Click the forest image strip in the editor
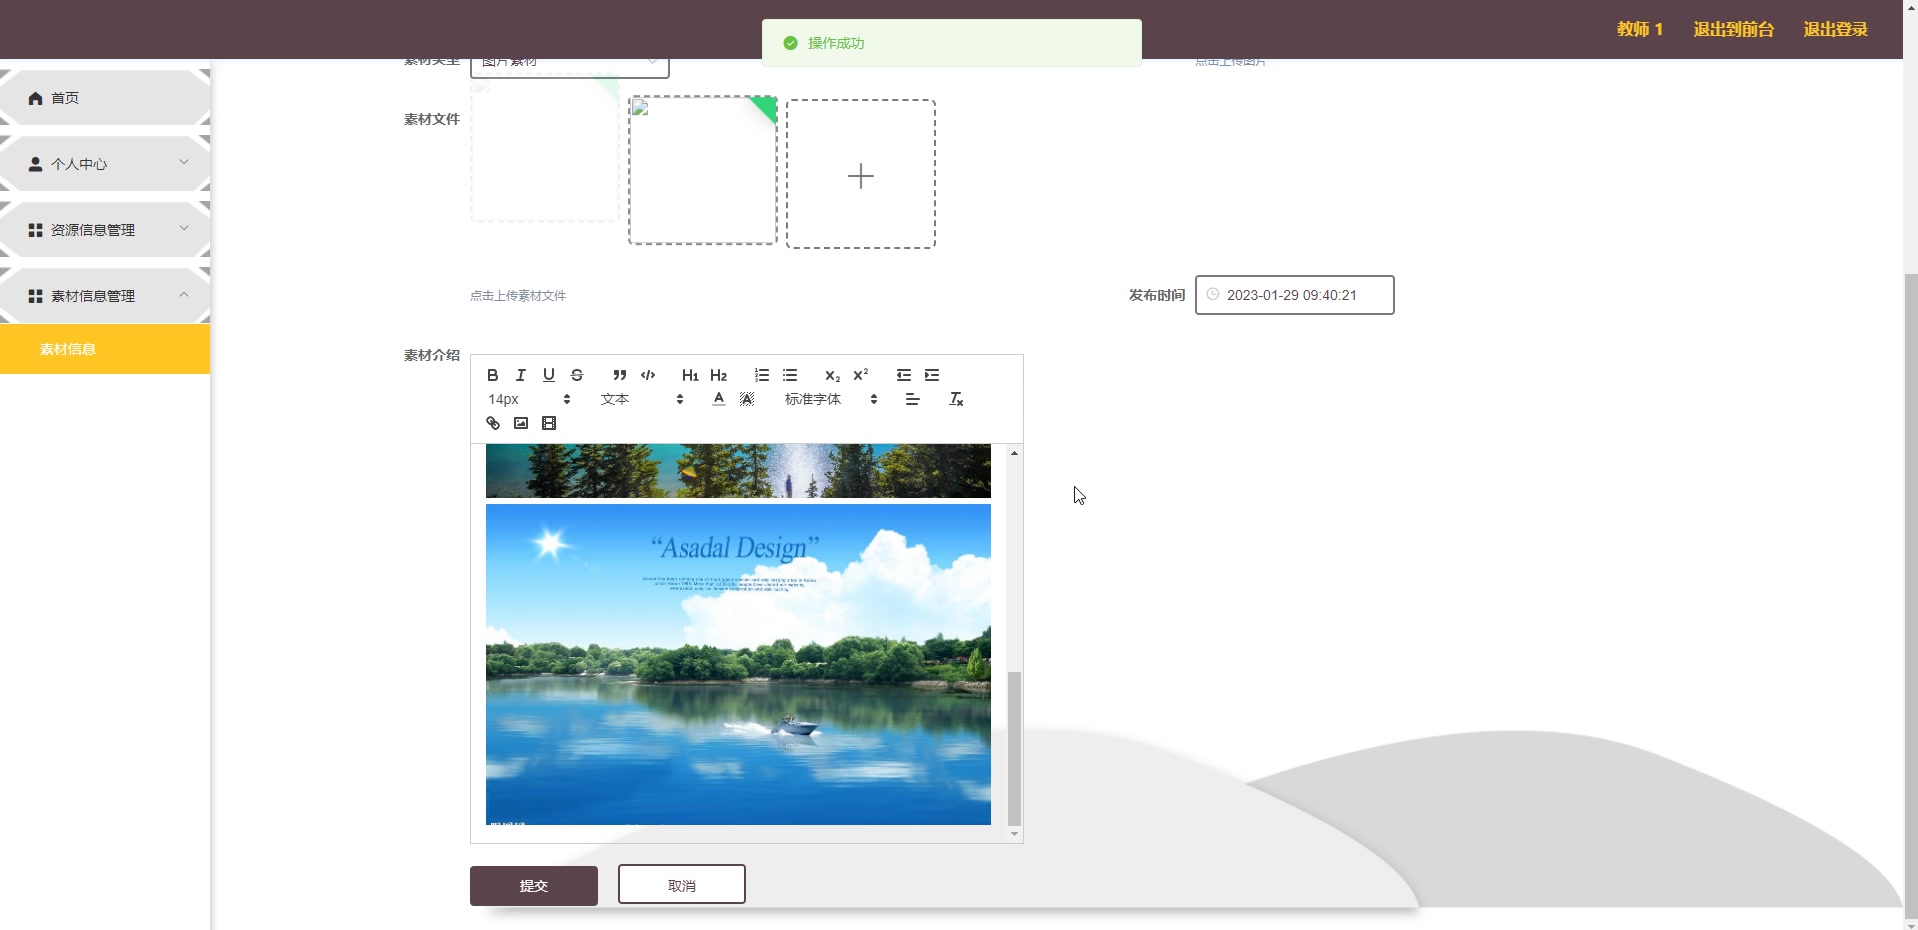 pos(738,472)
